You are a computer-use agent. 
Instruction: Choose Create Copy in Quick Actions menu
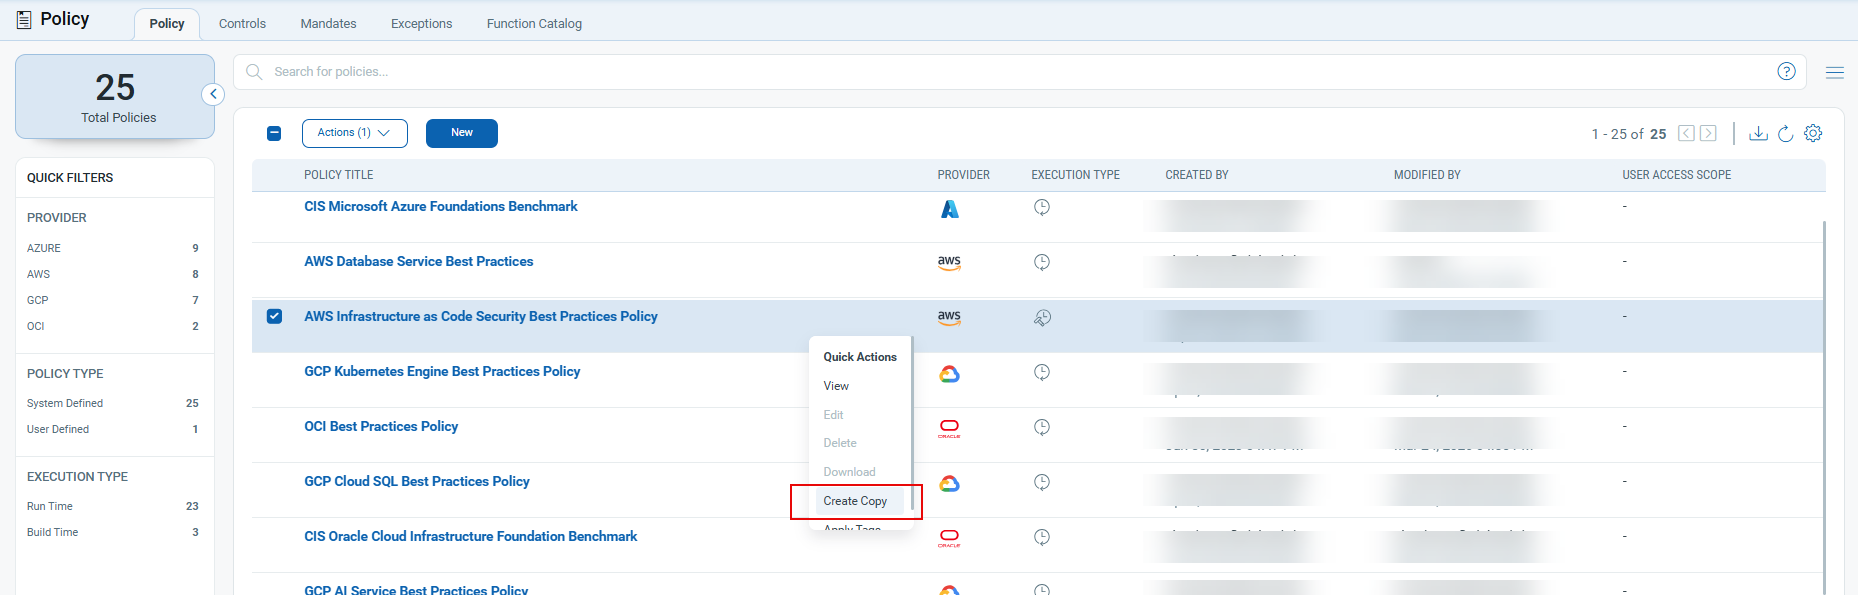point(855,501)
